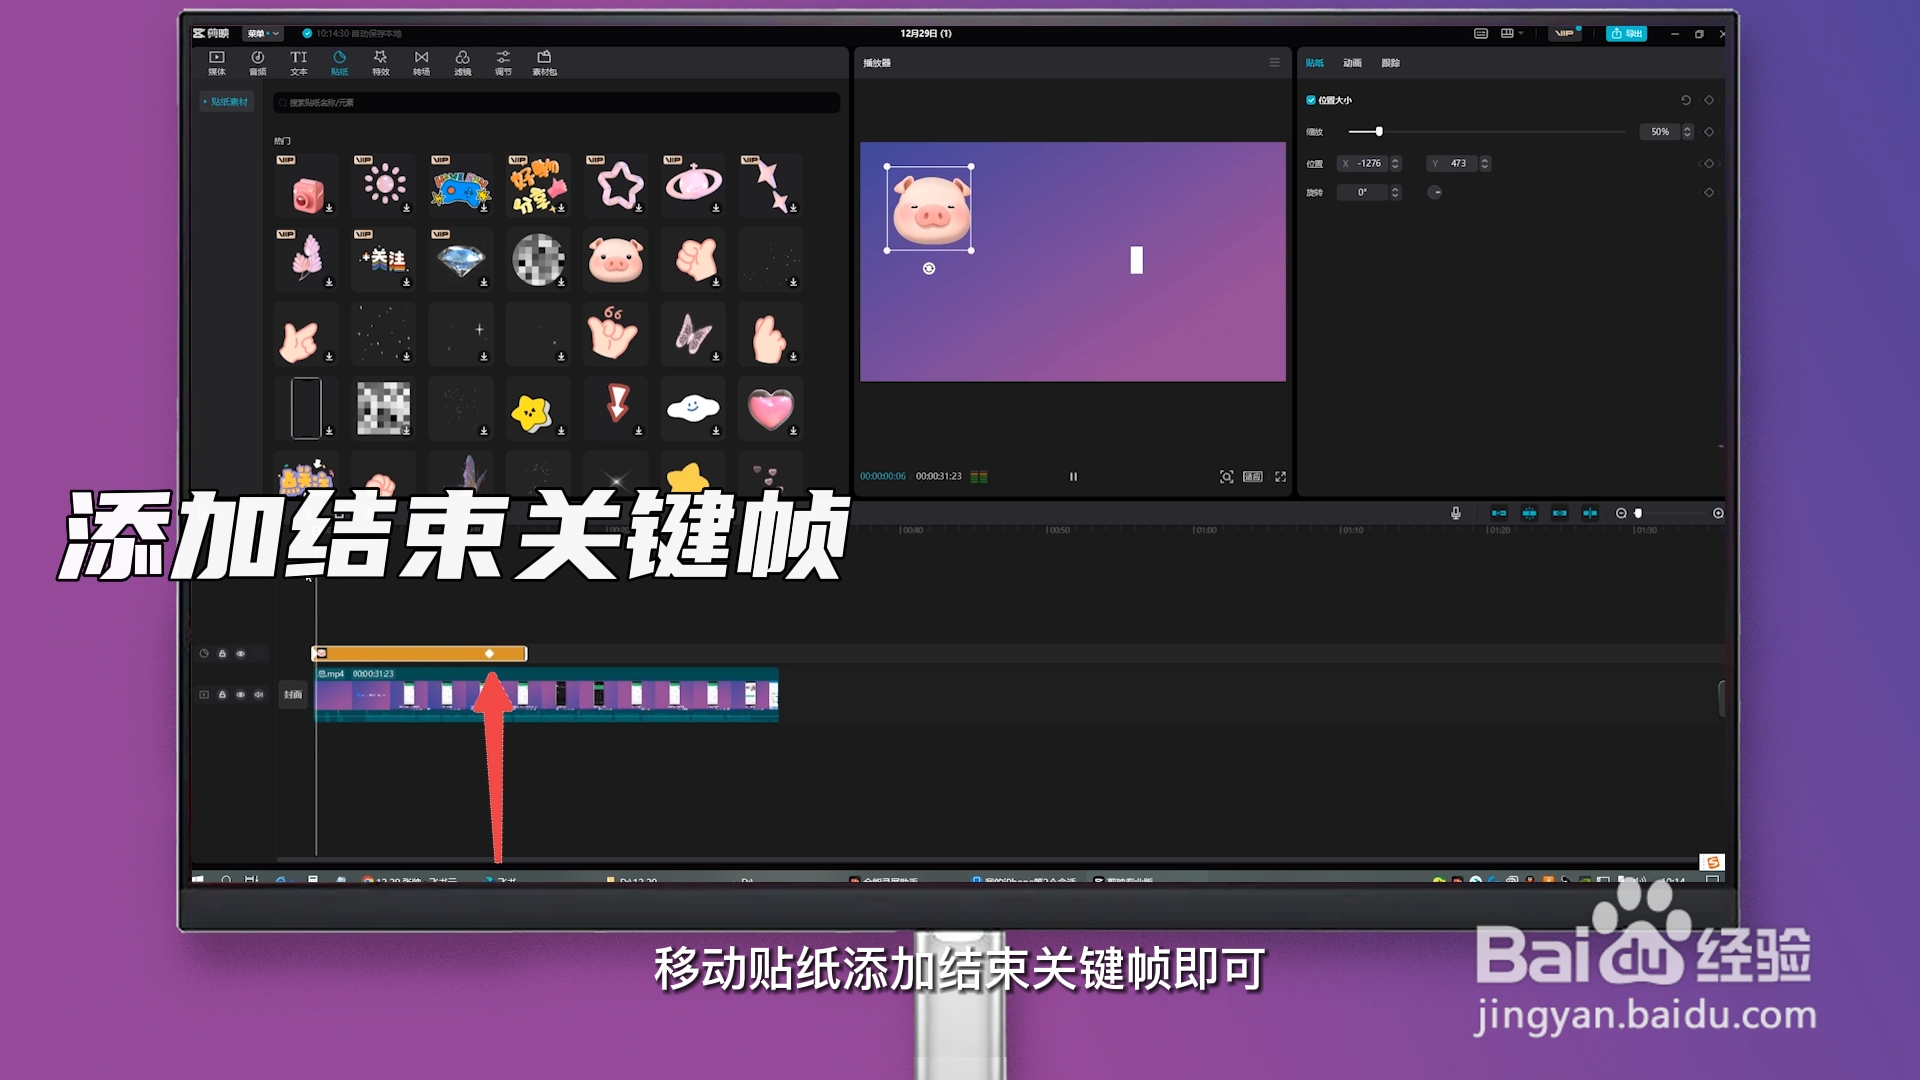The height and width of the screenshot is (1080, 1920).
Task: Reset the 位置大小 settings
Action: pyautogui.click(x=1686, y=100)
